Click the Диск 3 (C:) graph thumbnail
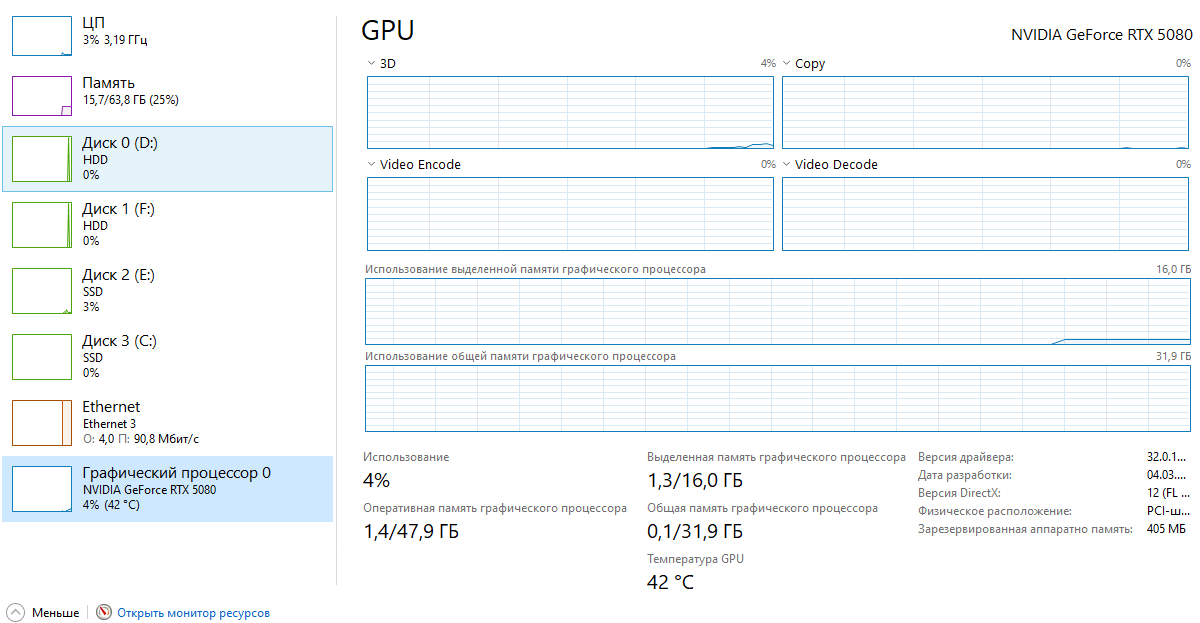Screen dimensions: 1200x623 pos(41,356)
